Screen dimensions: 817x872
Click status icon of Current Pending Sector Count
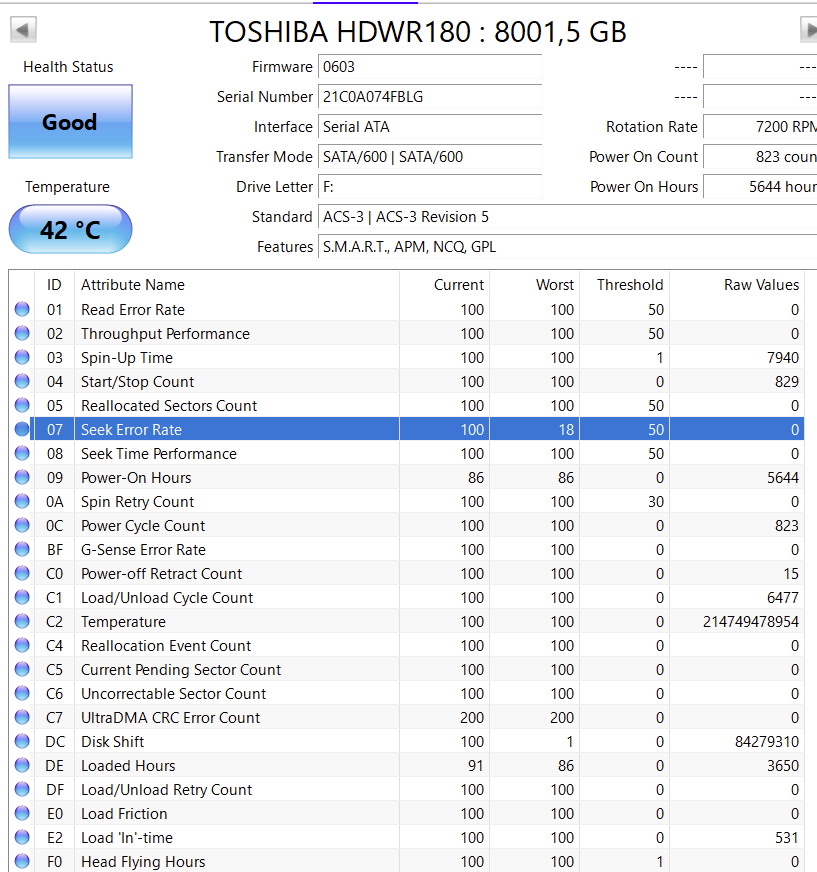click(22, 669)
